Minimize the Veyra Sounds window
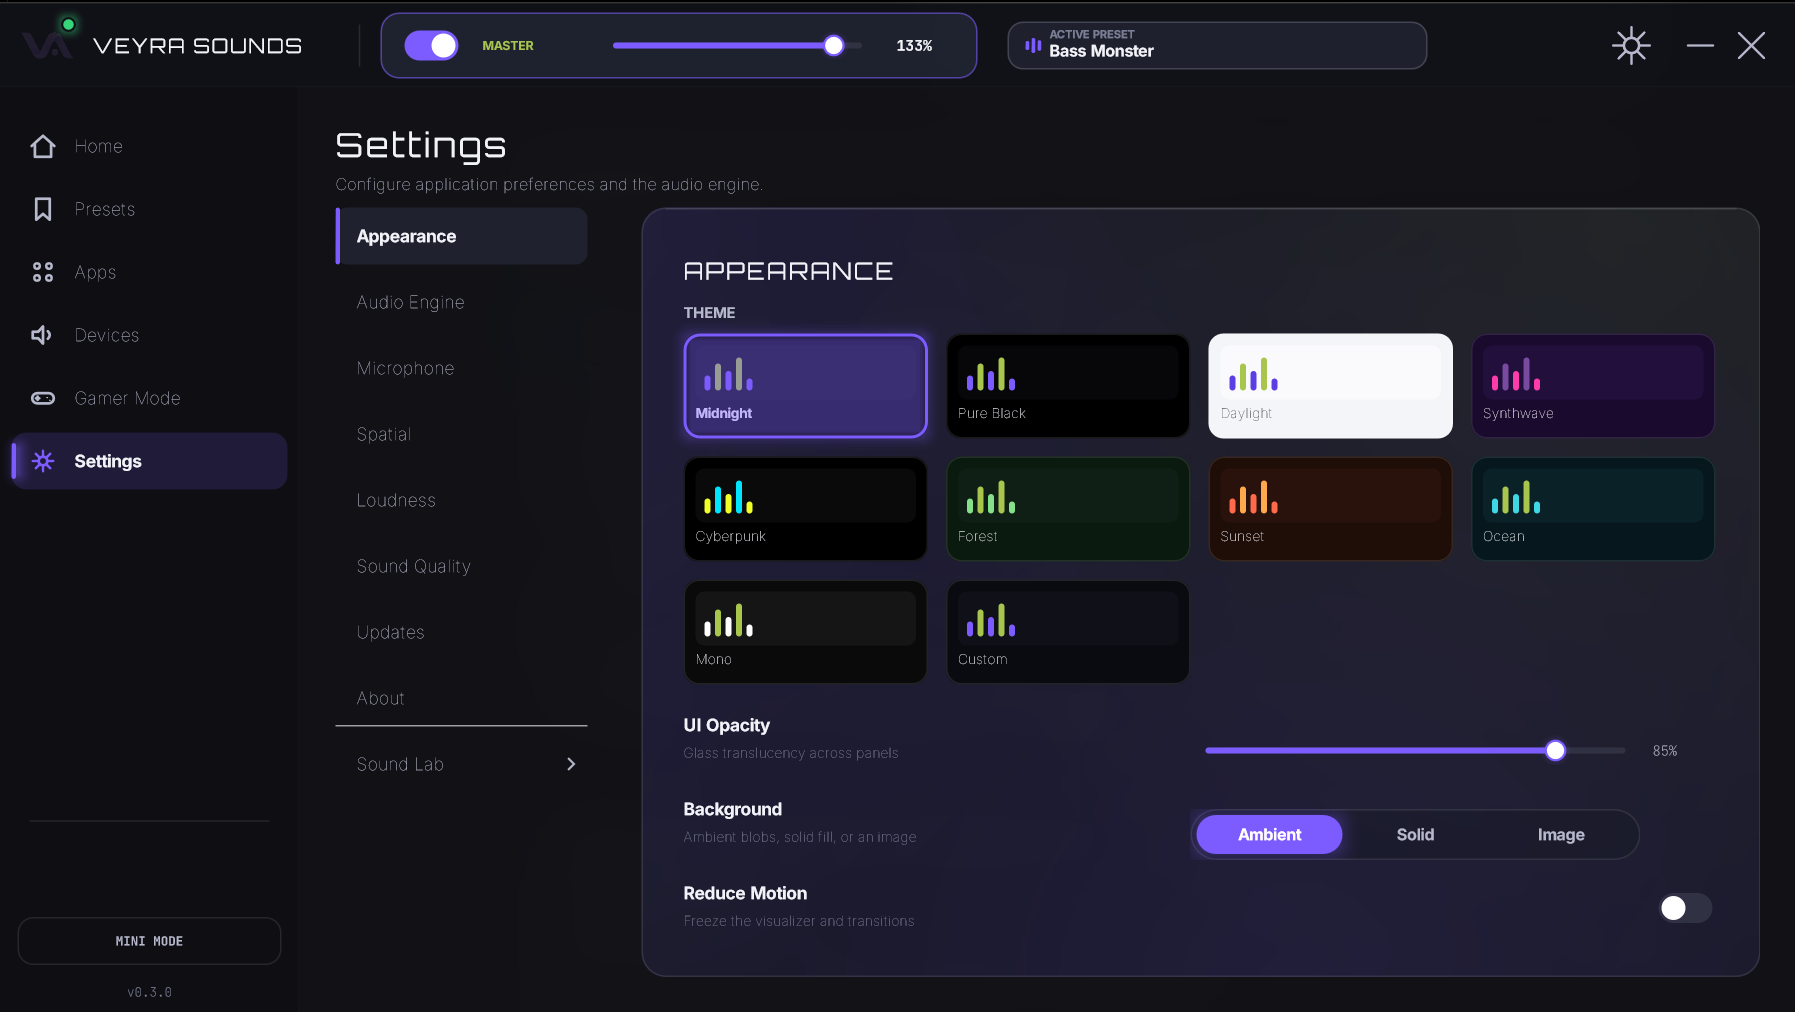The image size is (1795, 1012). (1700, 46)
